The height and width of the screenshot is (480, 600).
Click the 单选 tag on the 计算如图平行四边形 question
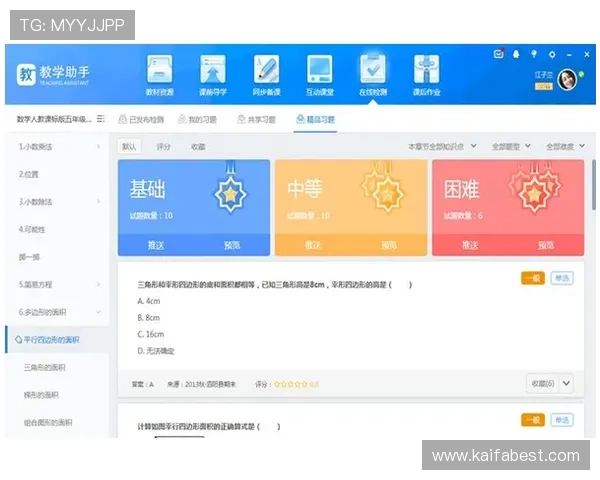click(x=562, y=420)
